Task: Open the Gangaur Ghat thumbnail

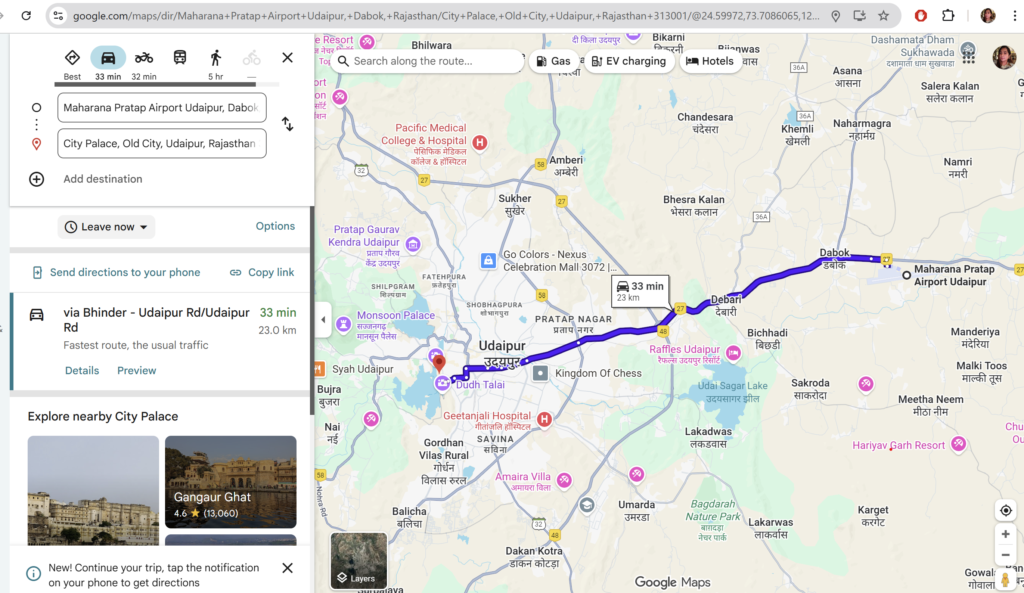Action: click(230, 481)
